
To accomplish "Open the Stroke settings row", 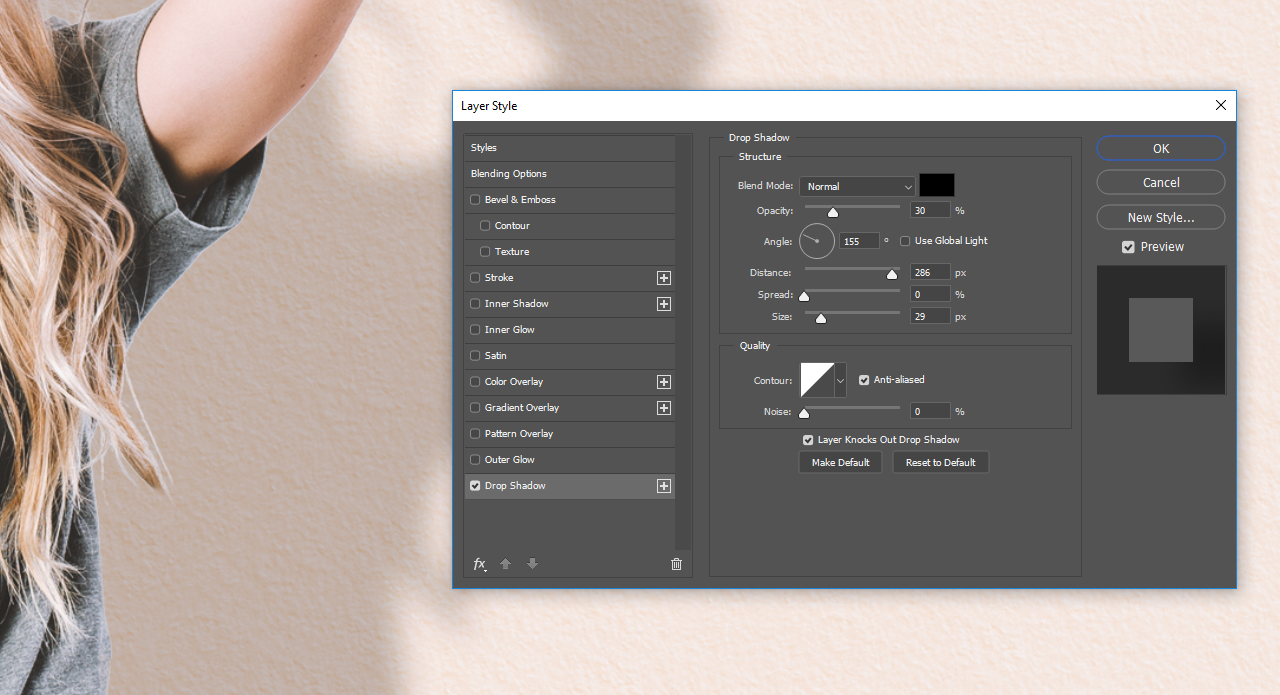I will (x=569, y=278).
